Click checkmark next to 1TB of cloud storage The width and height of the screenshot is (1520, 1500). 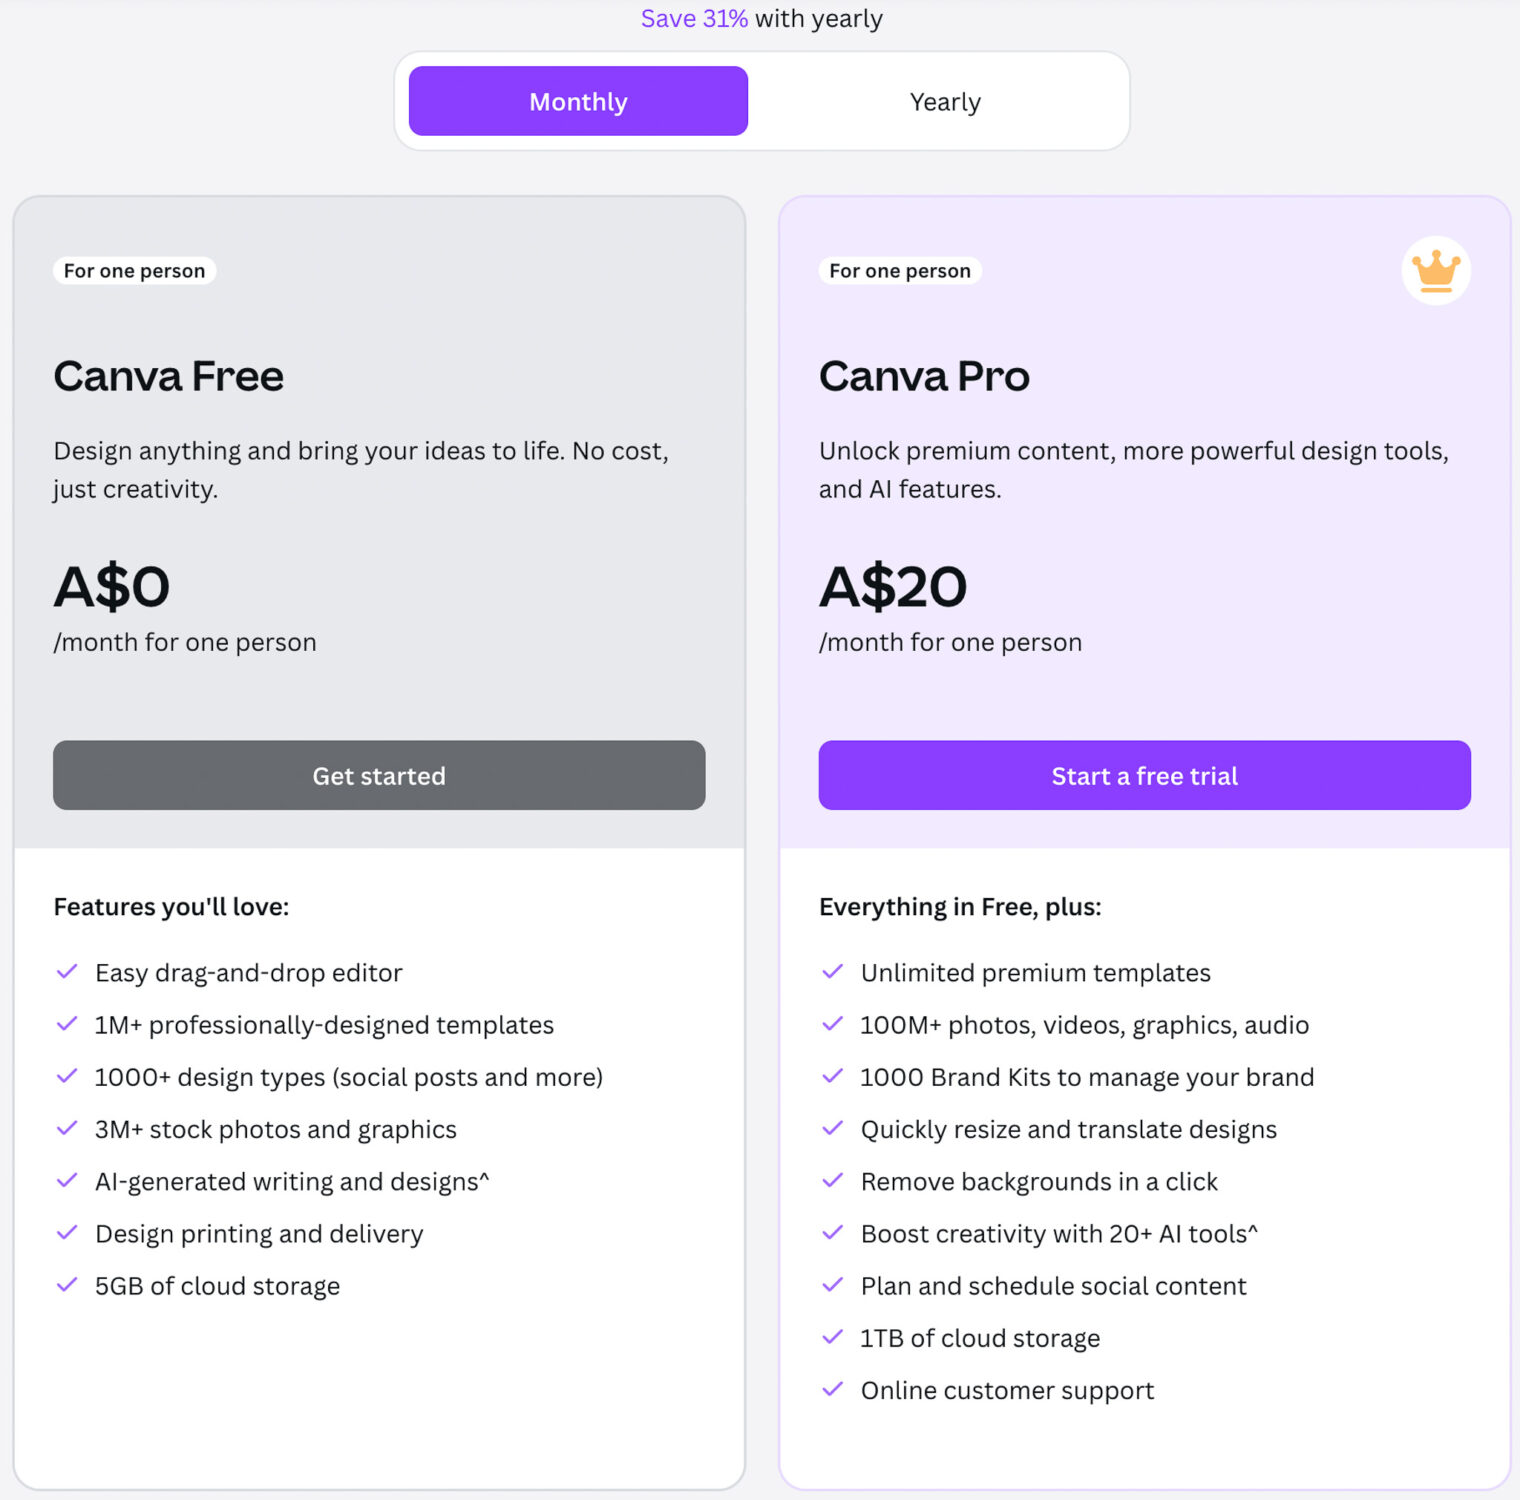832,1337
